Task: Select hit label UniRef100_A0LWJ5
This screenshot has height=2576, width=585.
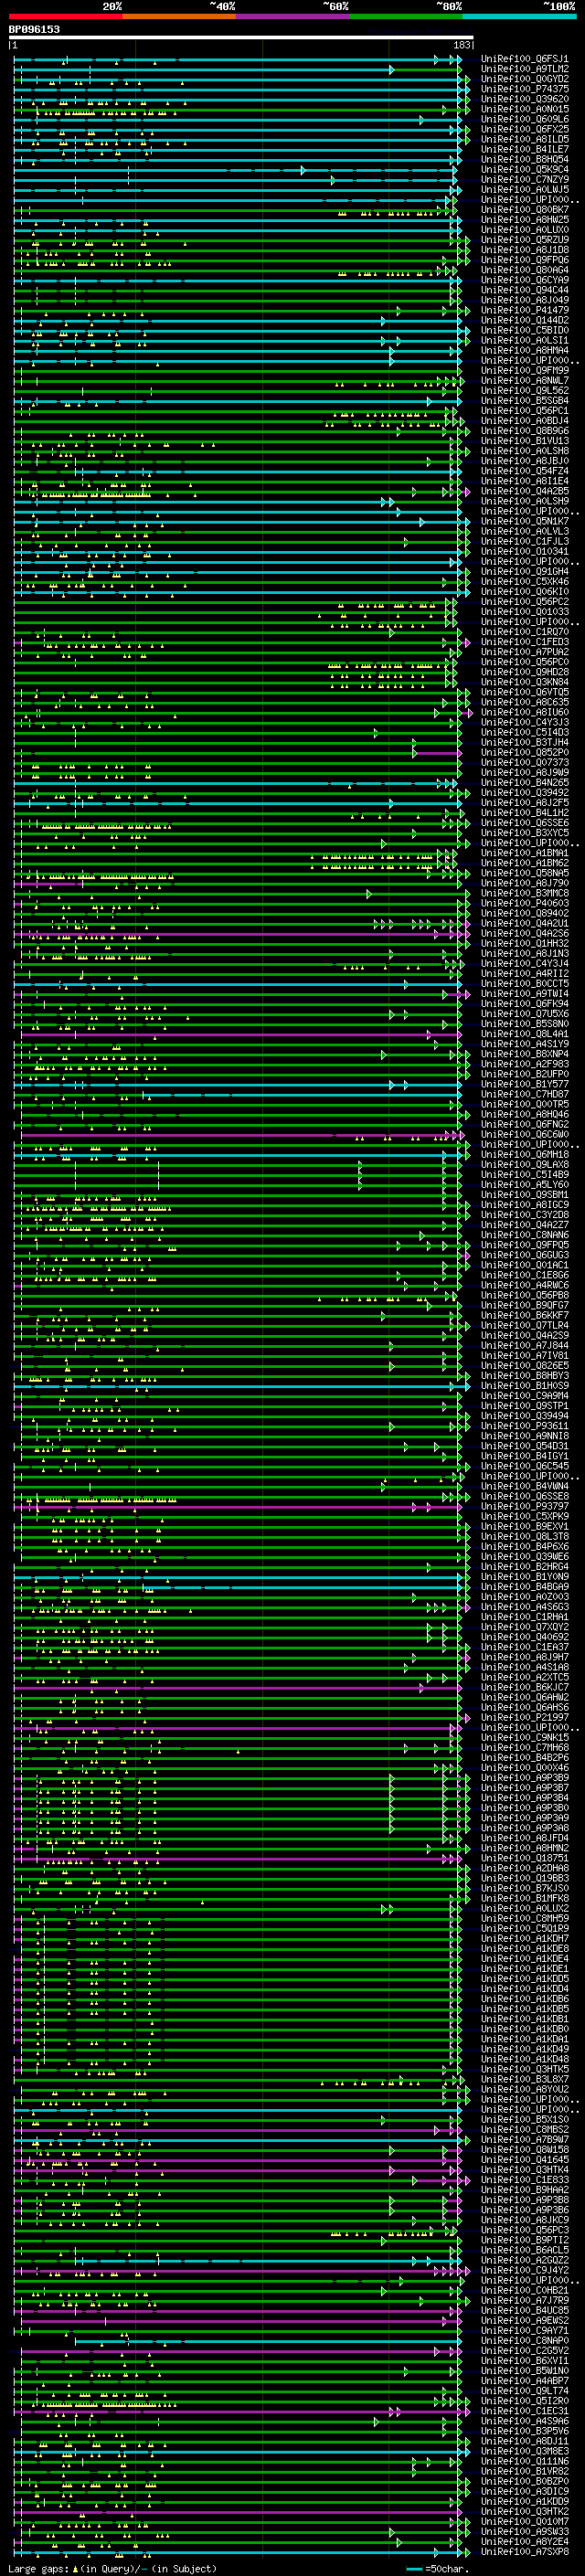Action: (525, 189)
